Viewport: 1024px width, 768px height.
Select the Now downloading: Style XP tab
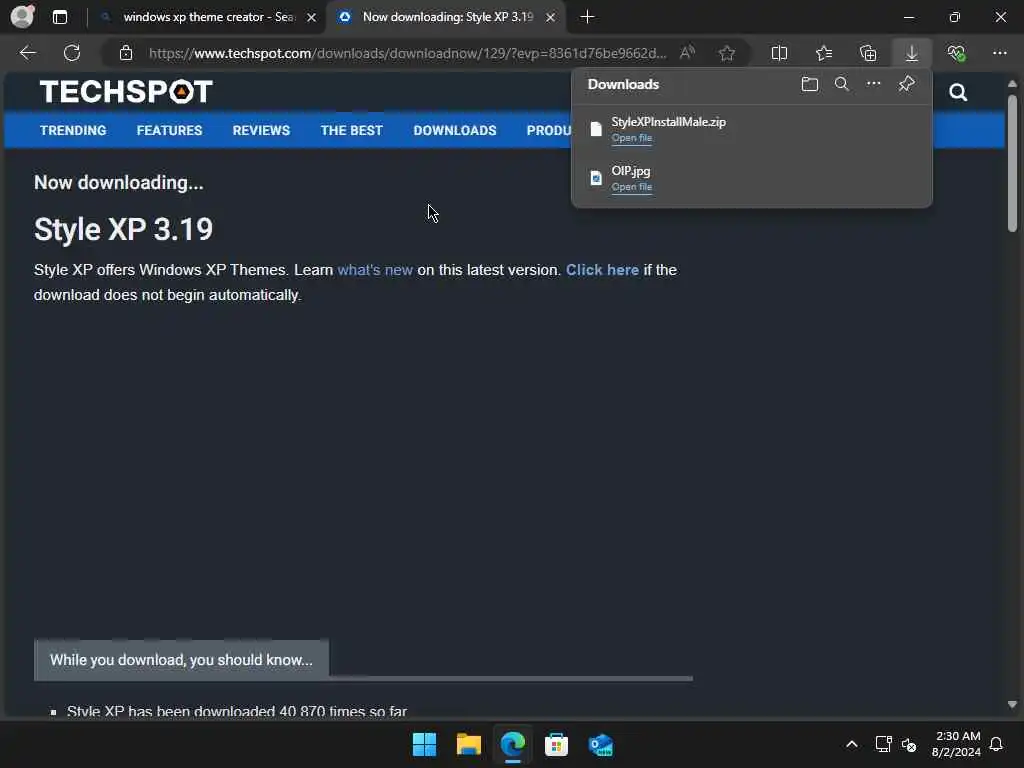coord(447,17)
